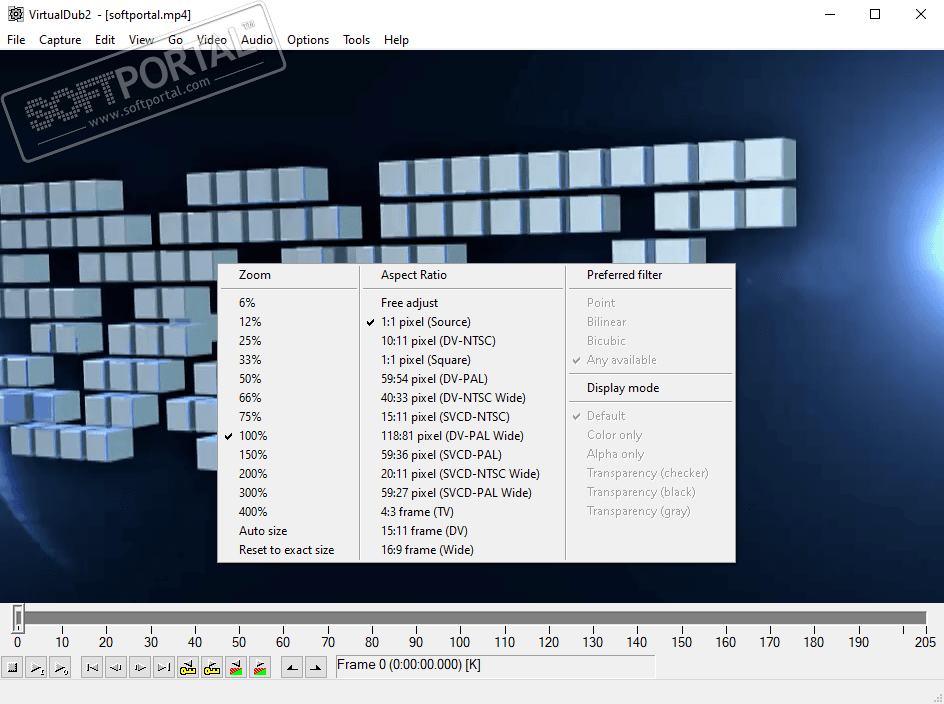
Task: Click the play input preview button
Action: (37, 667)
